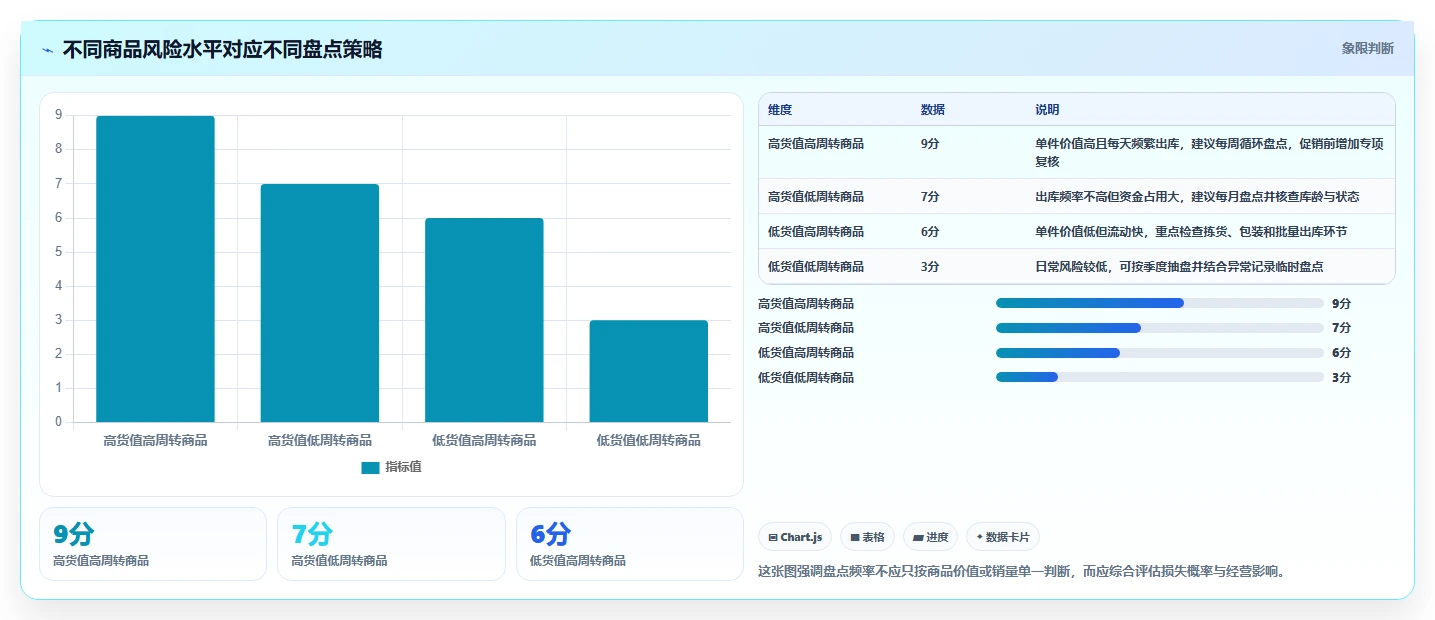The width and height of the screenshot is (1435, 620).
Task: Select the 进度 tag
Action: [x=930, y=537]
